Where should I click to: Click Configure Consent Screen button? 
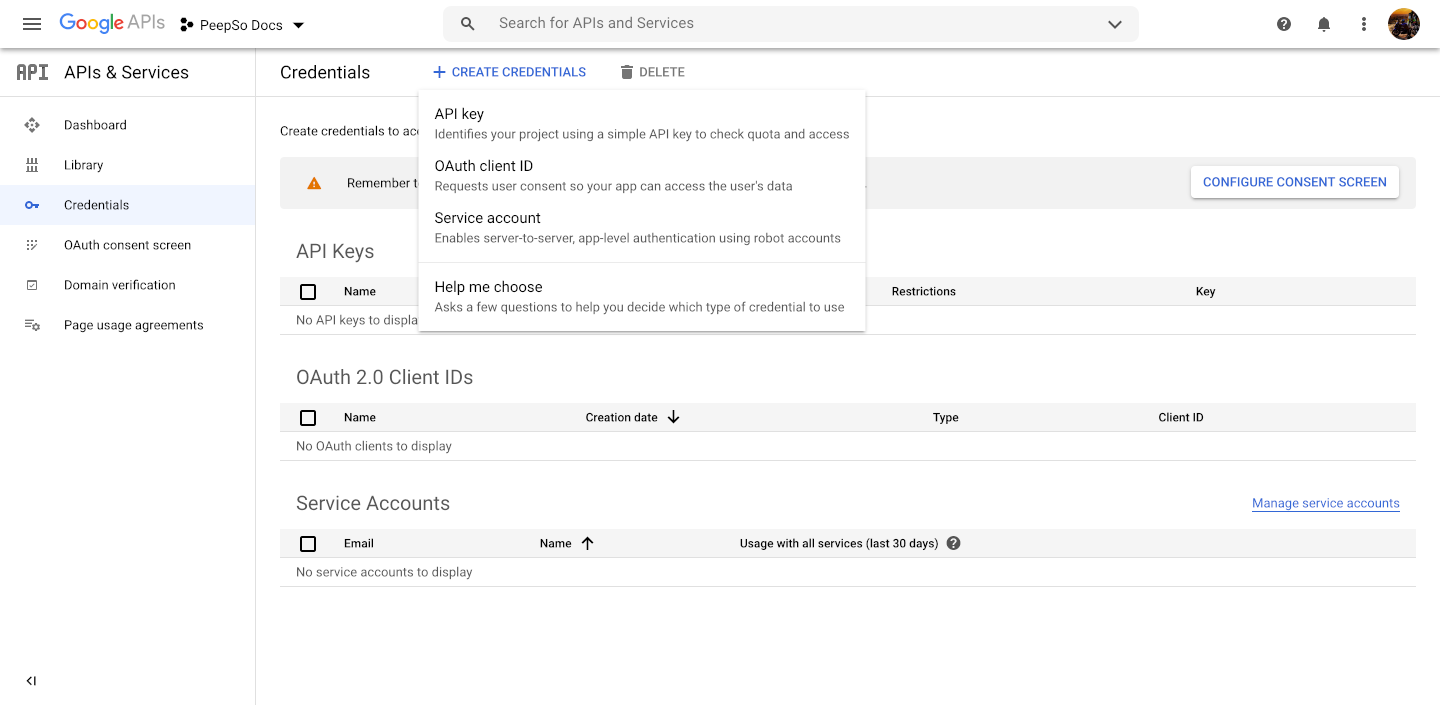click(1295, 182)
